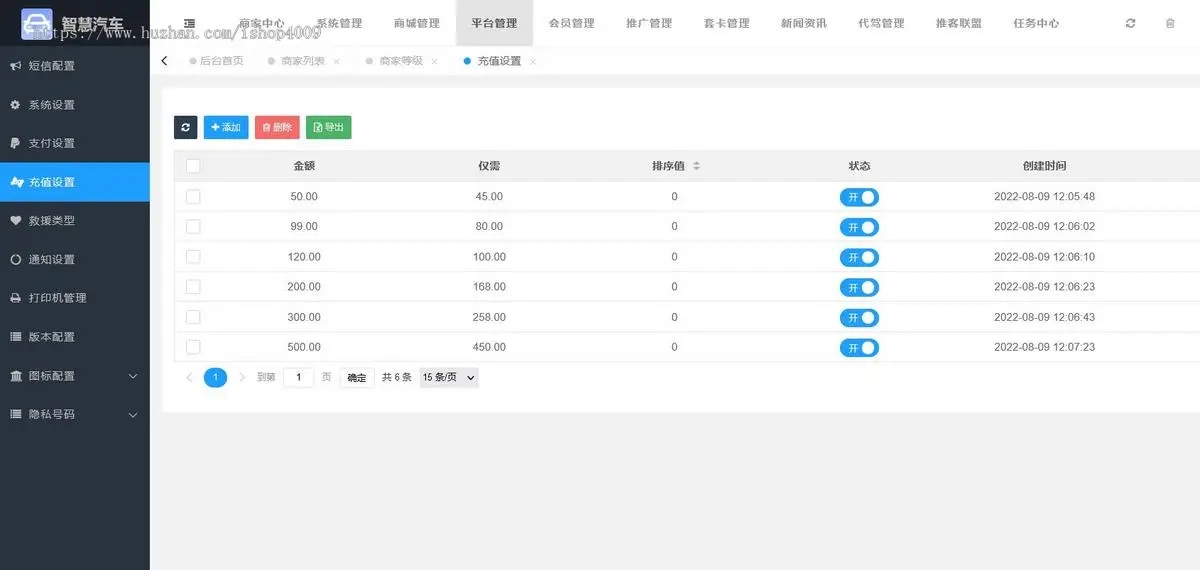Close the 充值设置 tab

pos(533,62)
